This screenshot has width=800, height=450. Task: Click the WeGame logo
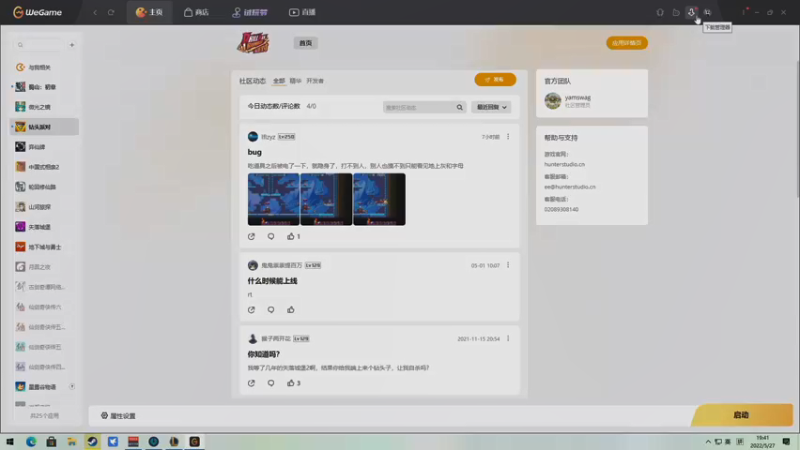(x=37, y=12)
